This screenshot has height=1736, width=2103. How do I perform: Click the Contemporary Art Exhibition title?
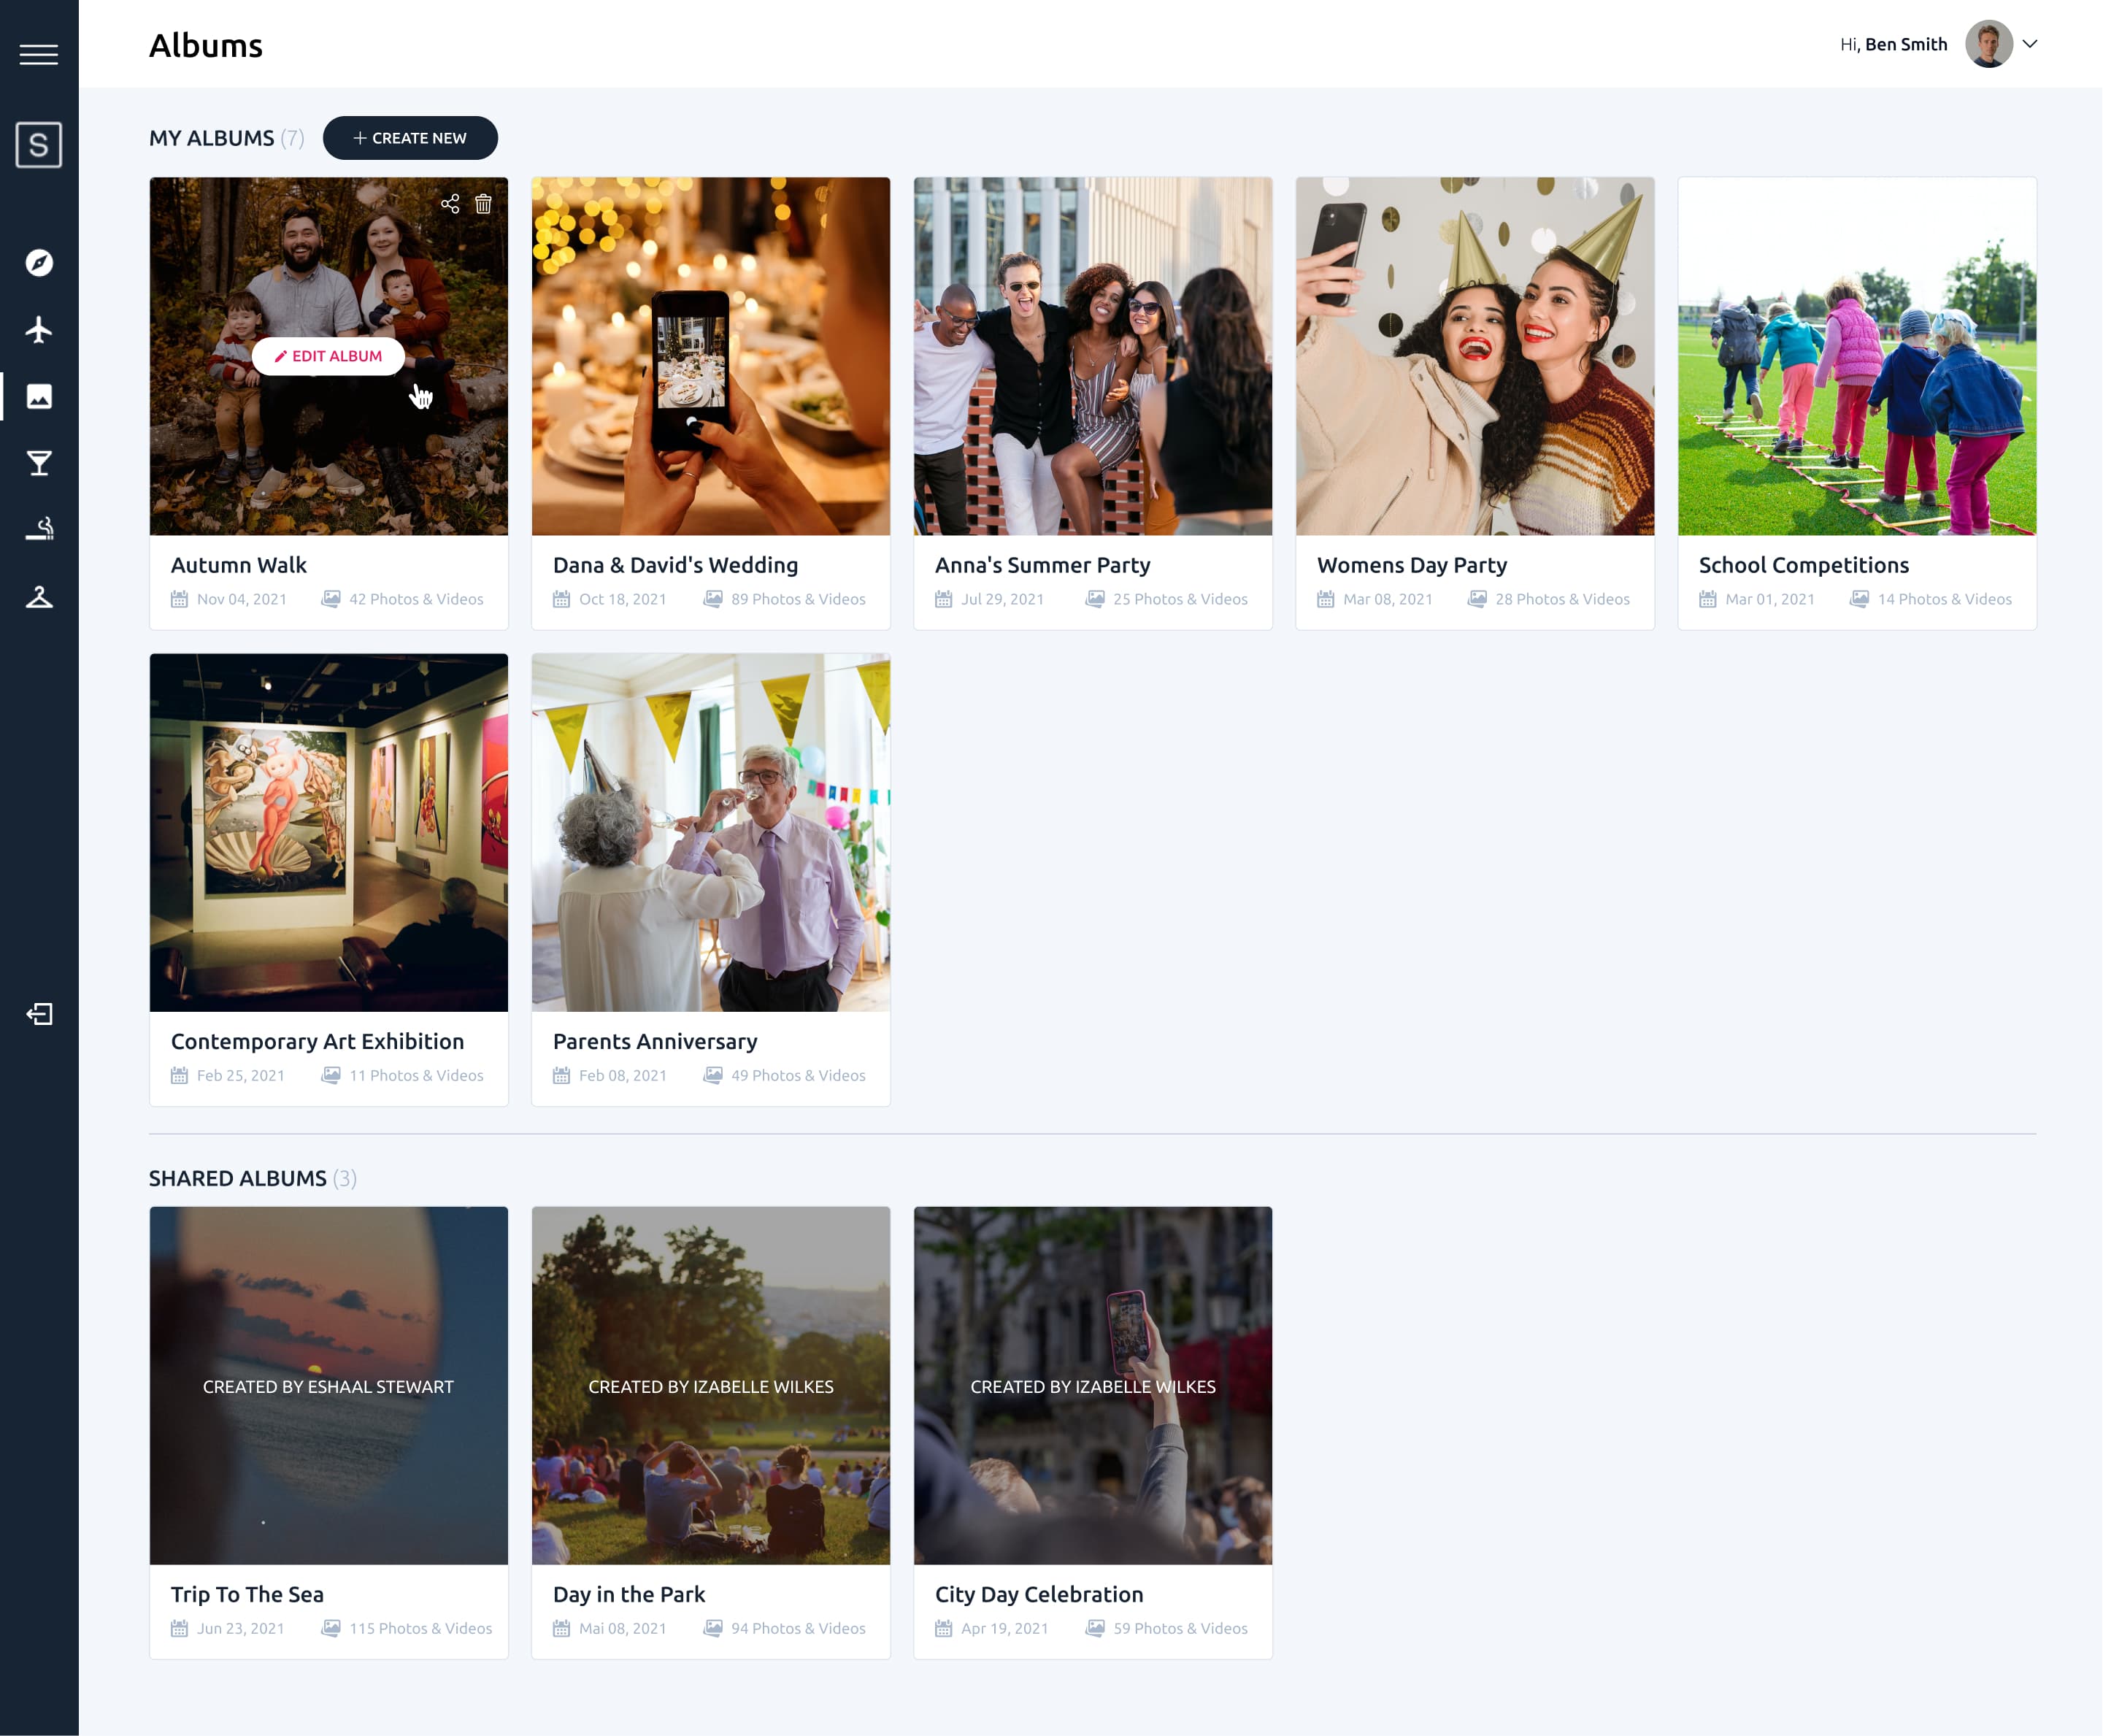click(x=317, y=1041)
